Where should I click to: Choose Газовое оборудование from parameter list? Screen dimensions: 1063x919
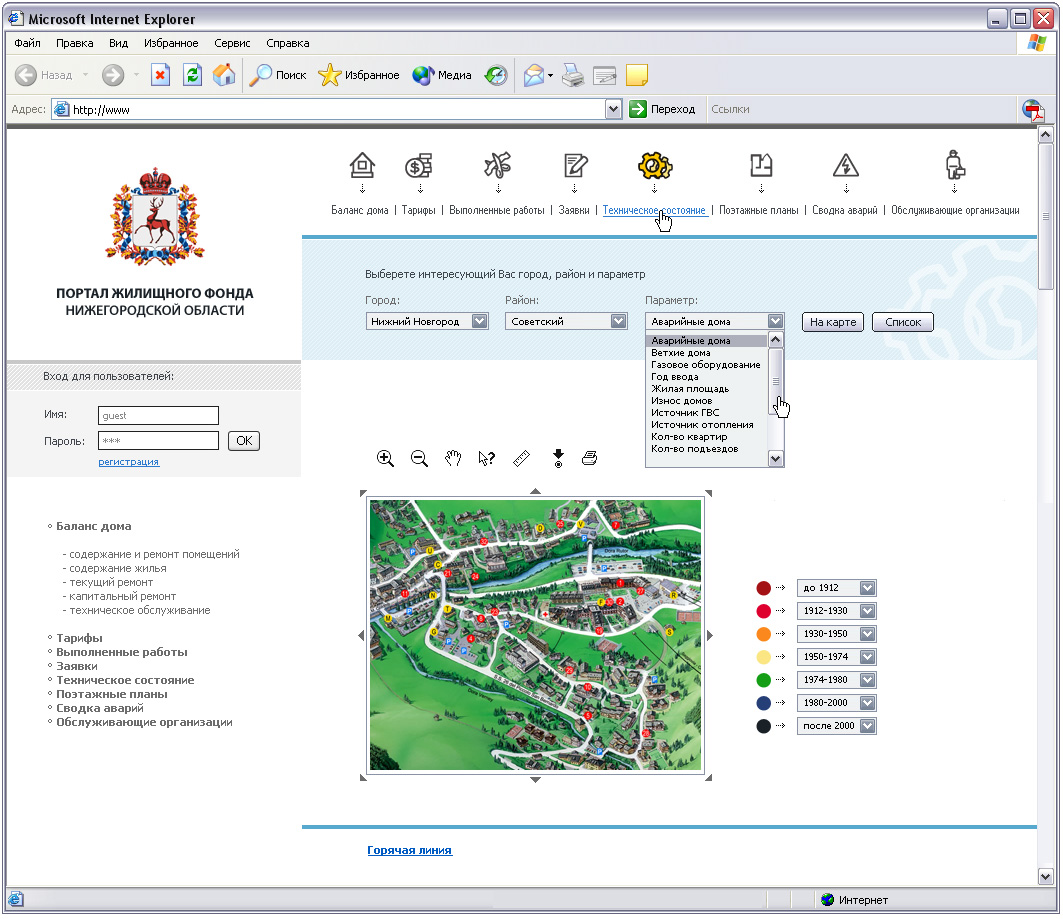pos(705,365)
